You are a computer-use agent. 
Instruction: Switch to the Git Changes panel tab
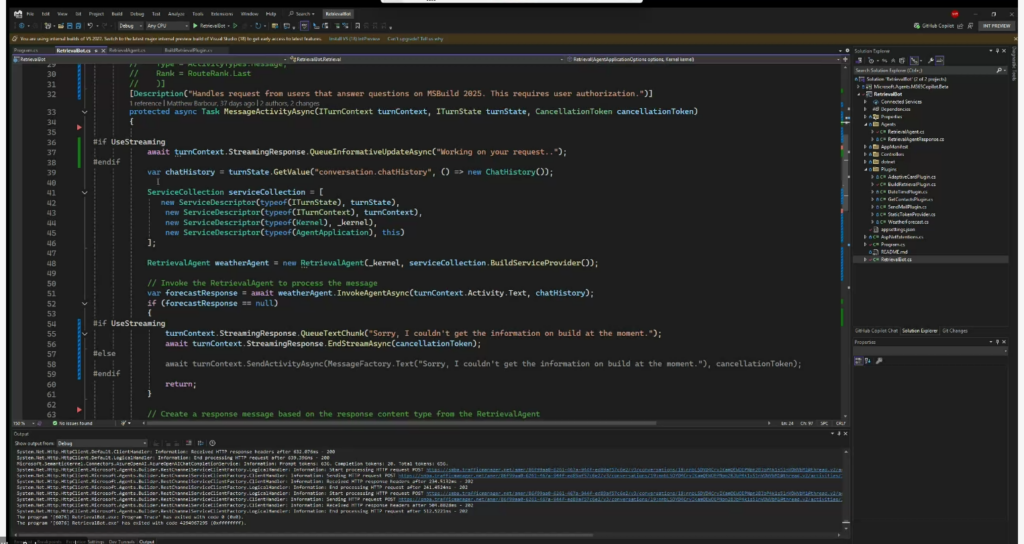tap(955, 331)
